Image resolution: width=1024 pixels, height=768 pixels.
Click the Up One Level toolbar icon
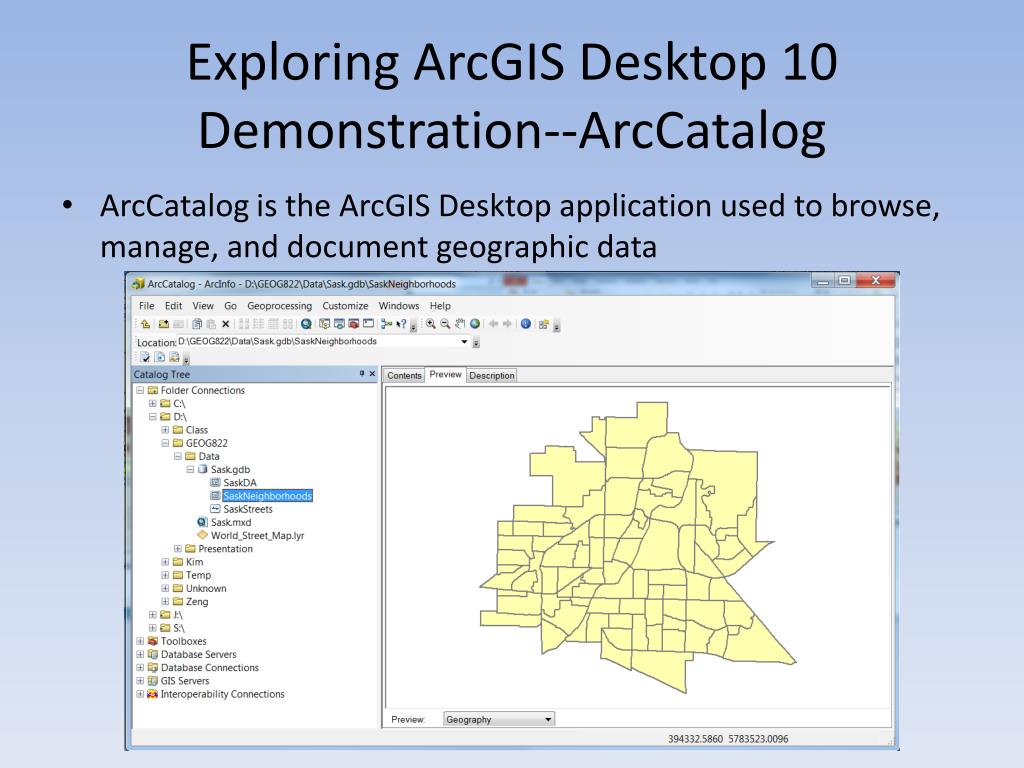click(x=145, y=324)
